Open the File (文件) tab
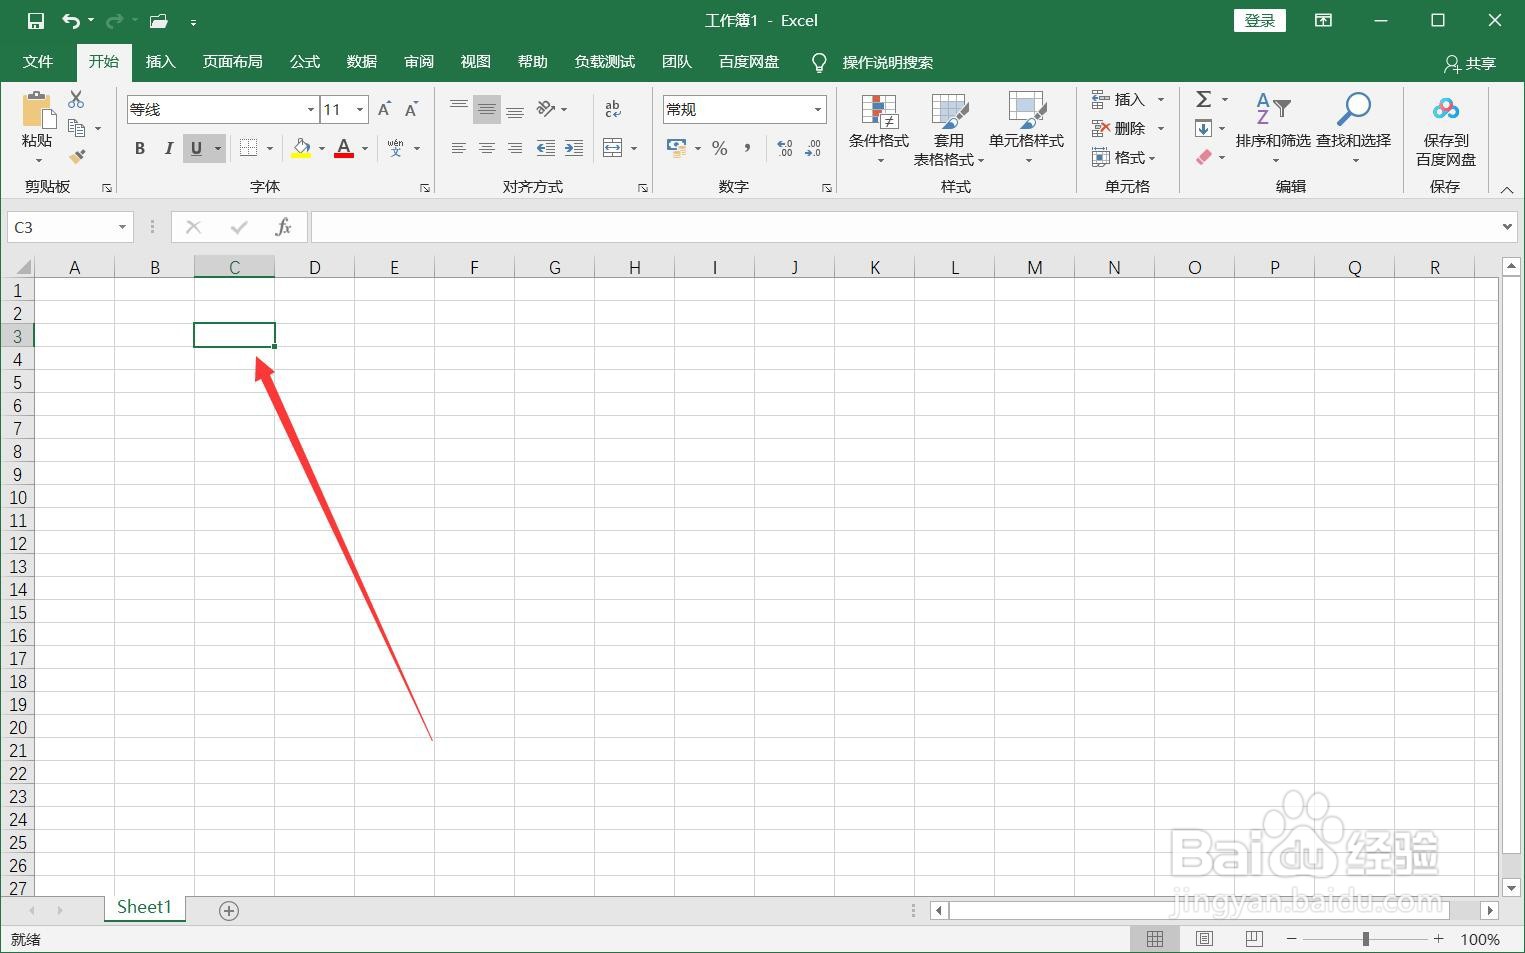Image resolution: width=1525 pixels, height=953 pixels. (38, 62)
